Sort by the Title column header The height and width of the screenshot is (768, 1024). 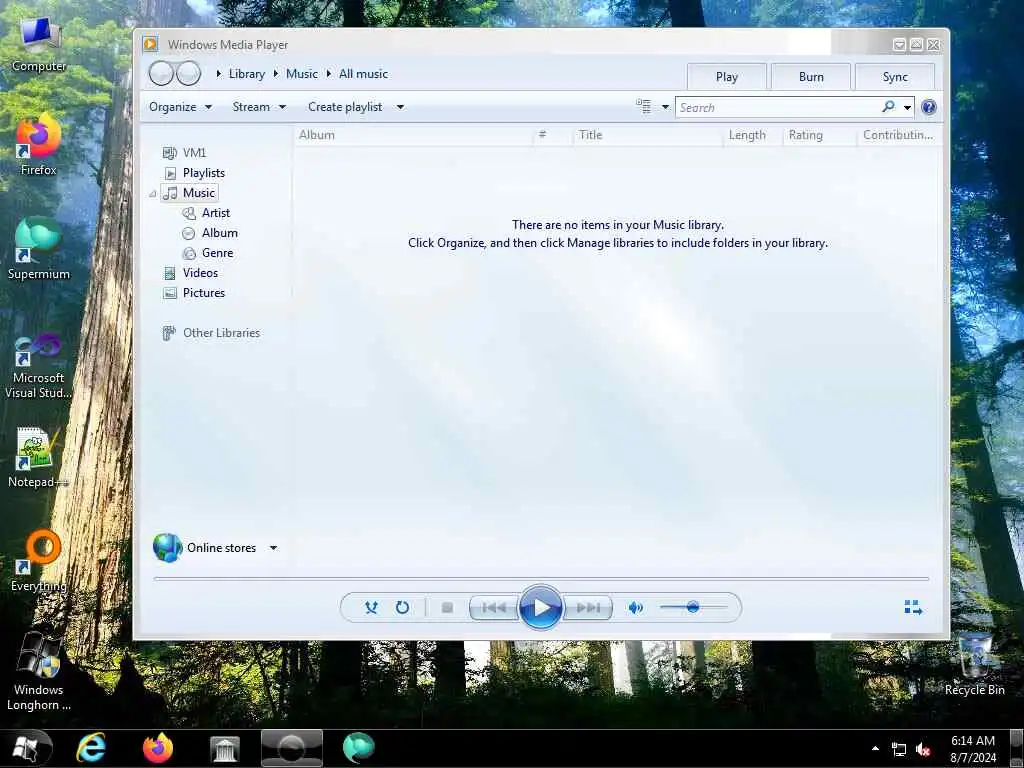(x=648, y=135)
